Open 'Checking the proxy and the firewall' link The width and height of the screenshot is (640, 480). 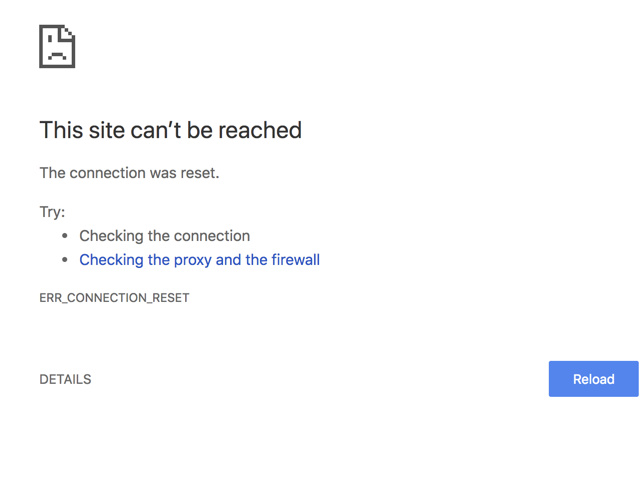[x=200, y=260]
